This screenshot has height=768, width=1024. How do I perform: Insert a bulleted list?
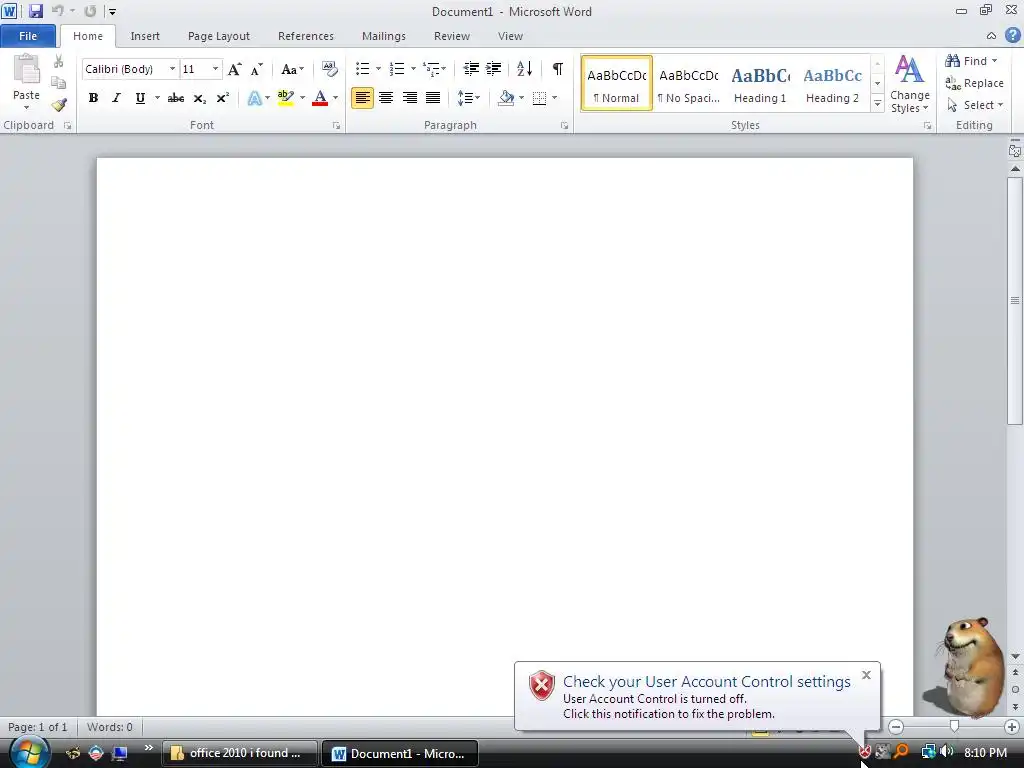pos(362,69)
